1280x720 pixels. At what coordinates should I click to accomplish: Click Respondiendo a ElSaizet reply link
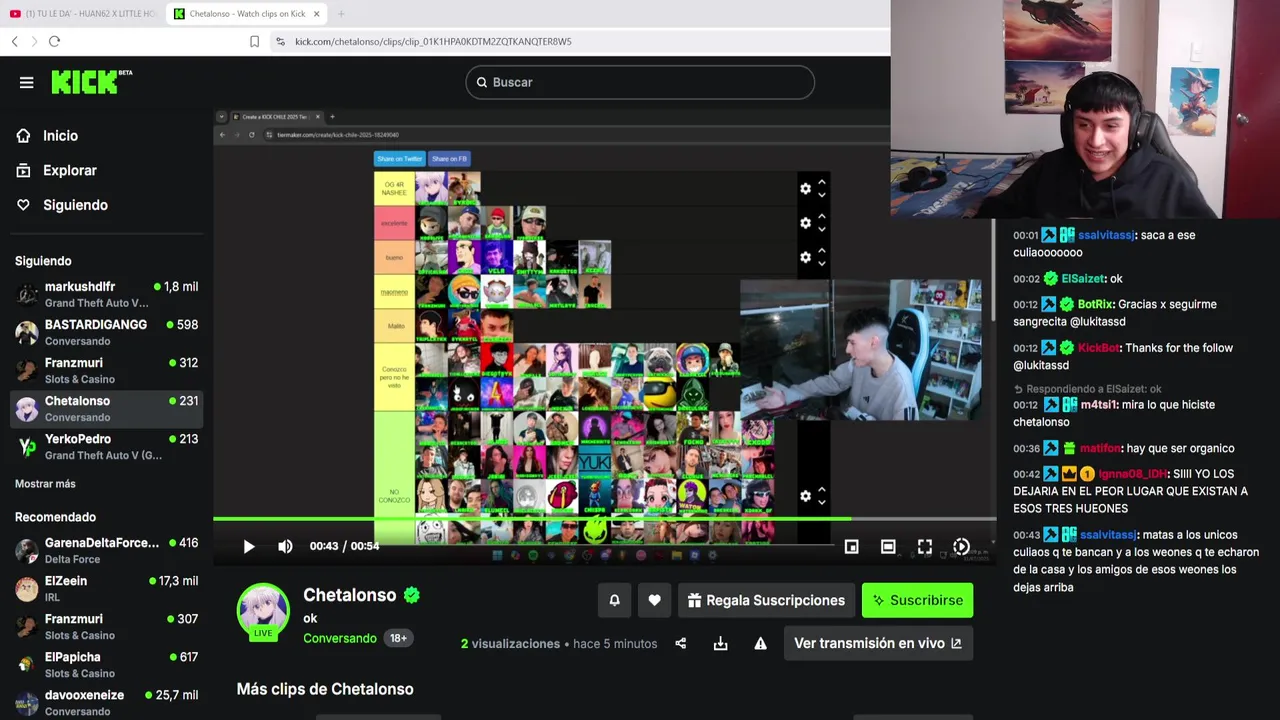click(1087, 389)
